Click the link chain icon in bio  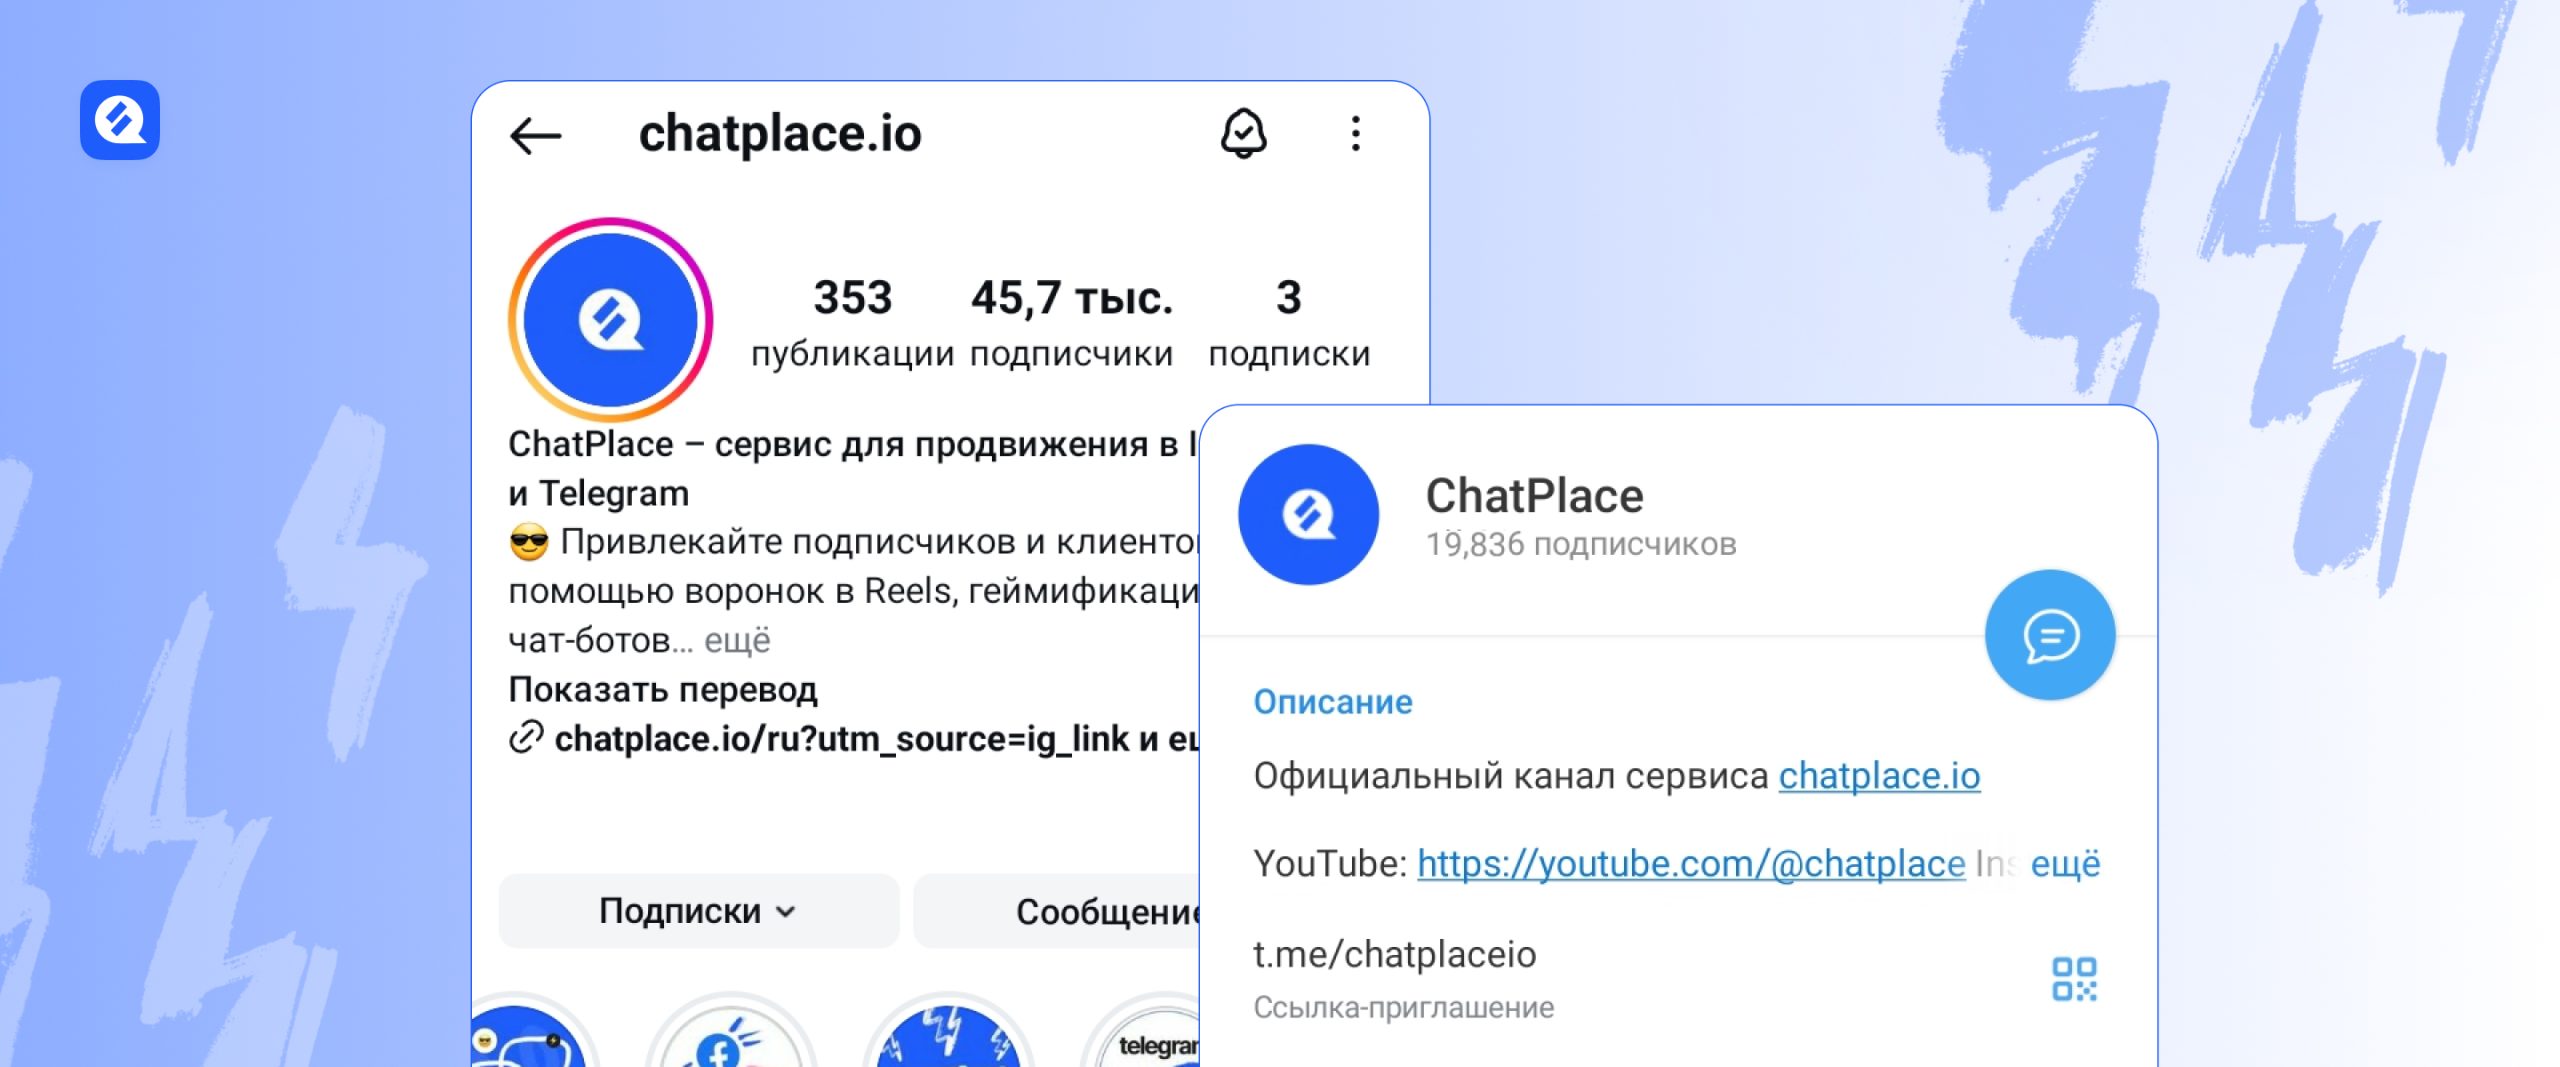click(526, 738)
